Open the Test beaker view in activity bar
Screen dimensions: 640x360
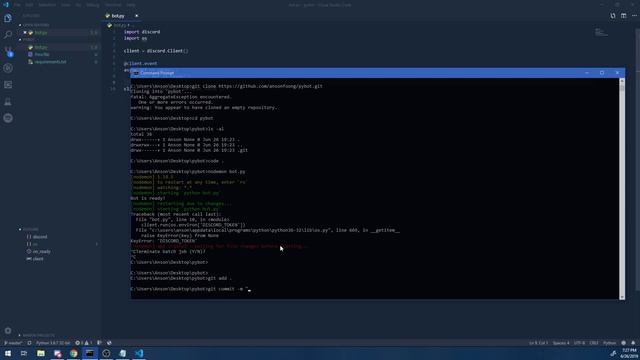(x=8, y=102)
